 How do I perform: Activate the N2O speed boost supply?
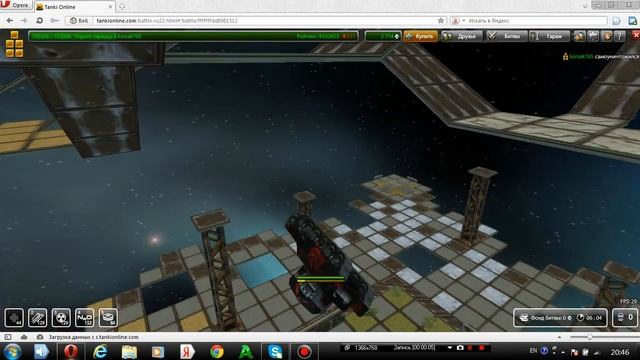point(84,318)
